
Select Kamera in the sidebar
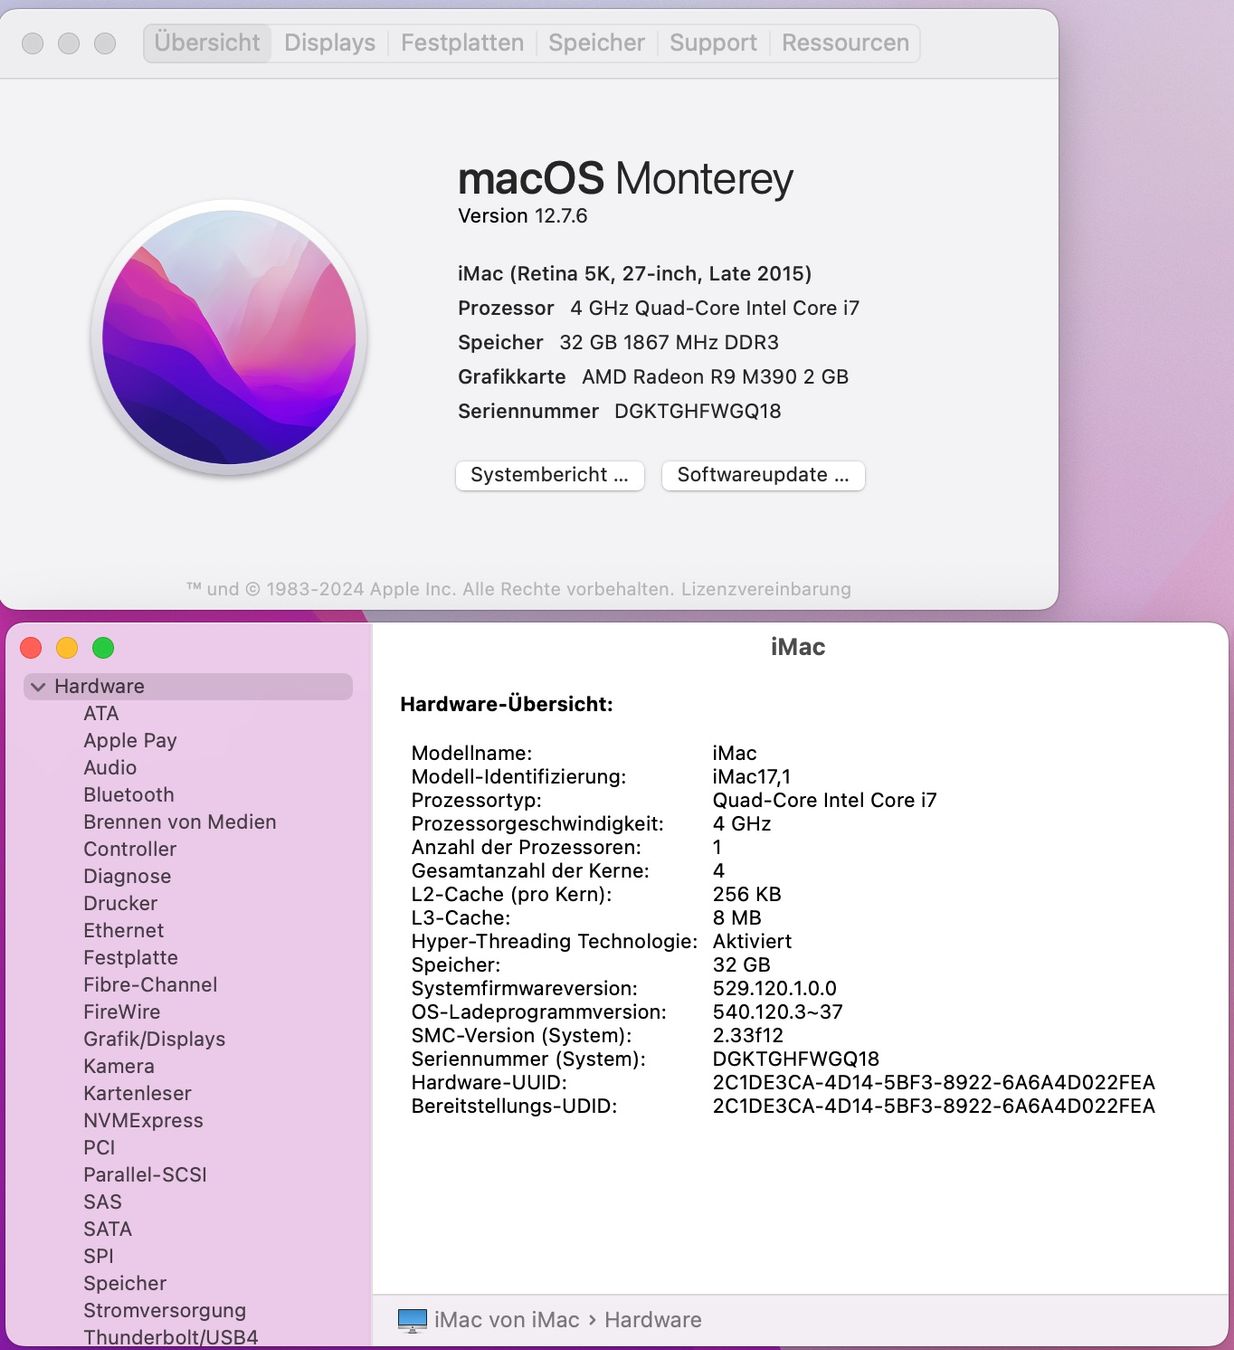coord(118,1066)
